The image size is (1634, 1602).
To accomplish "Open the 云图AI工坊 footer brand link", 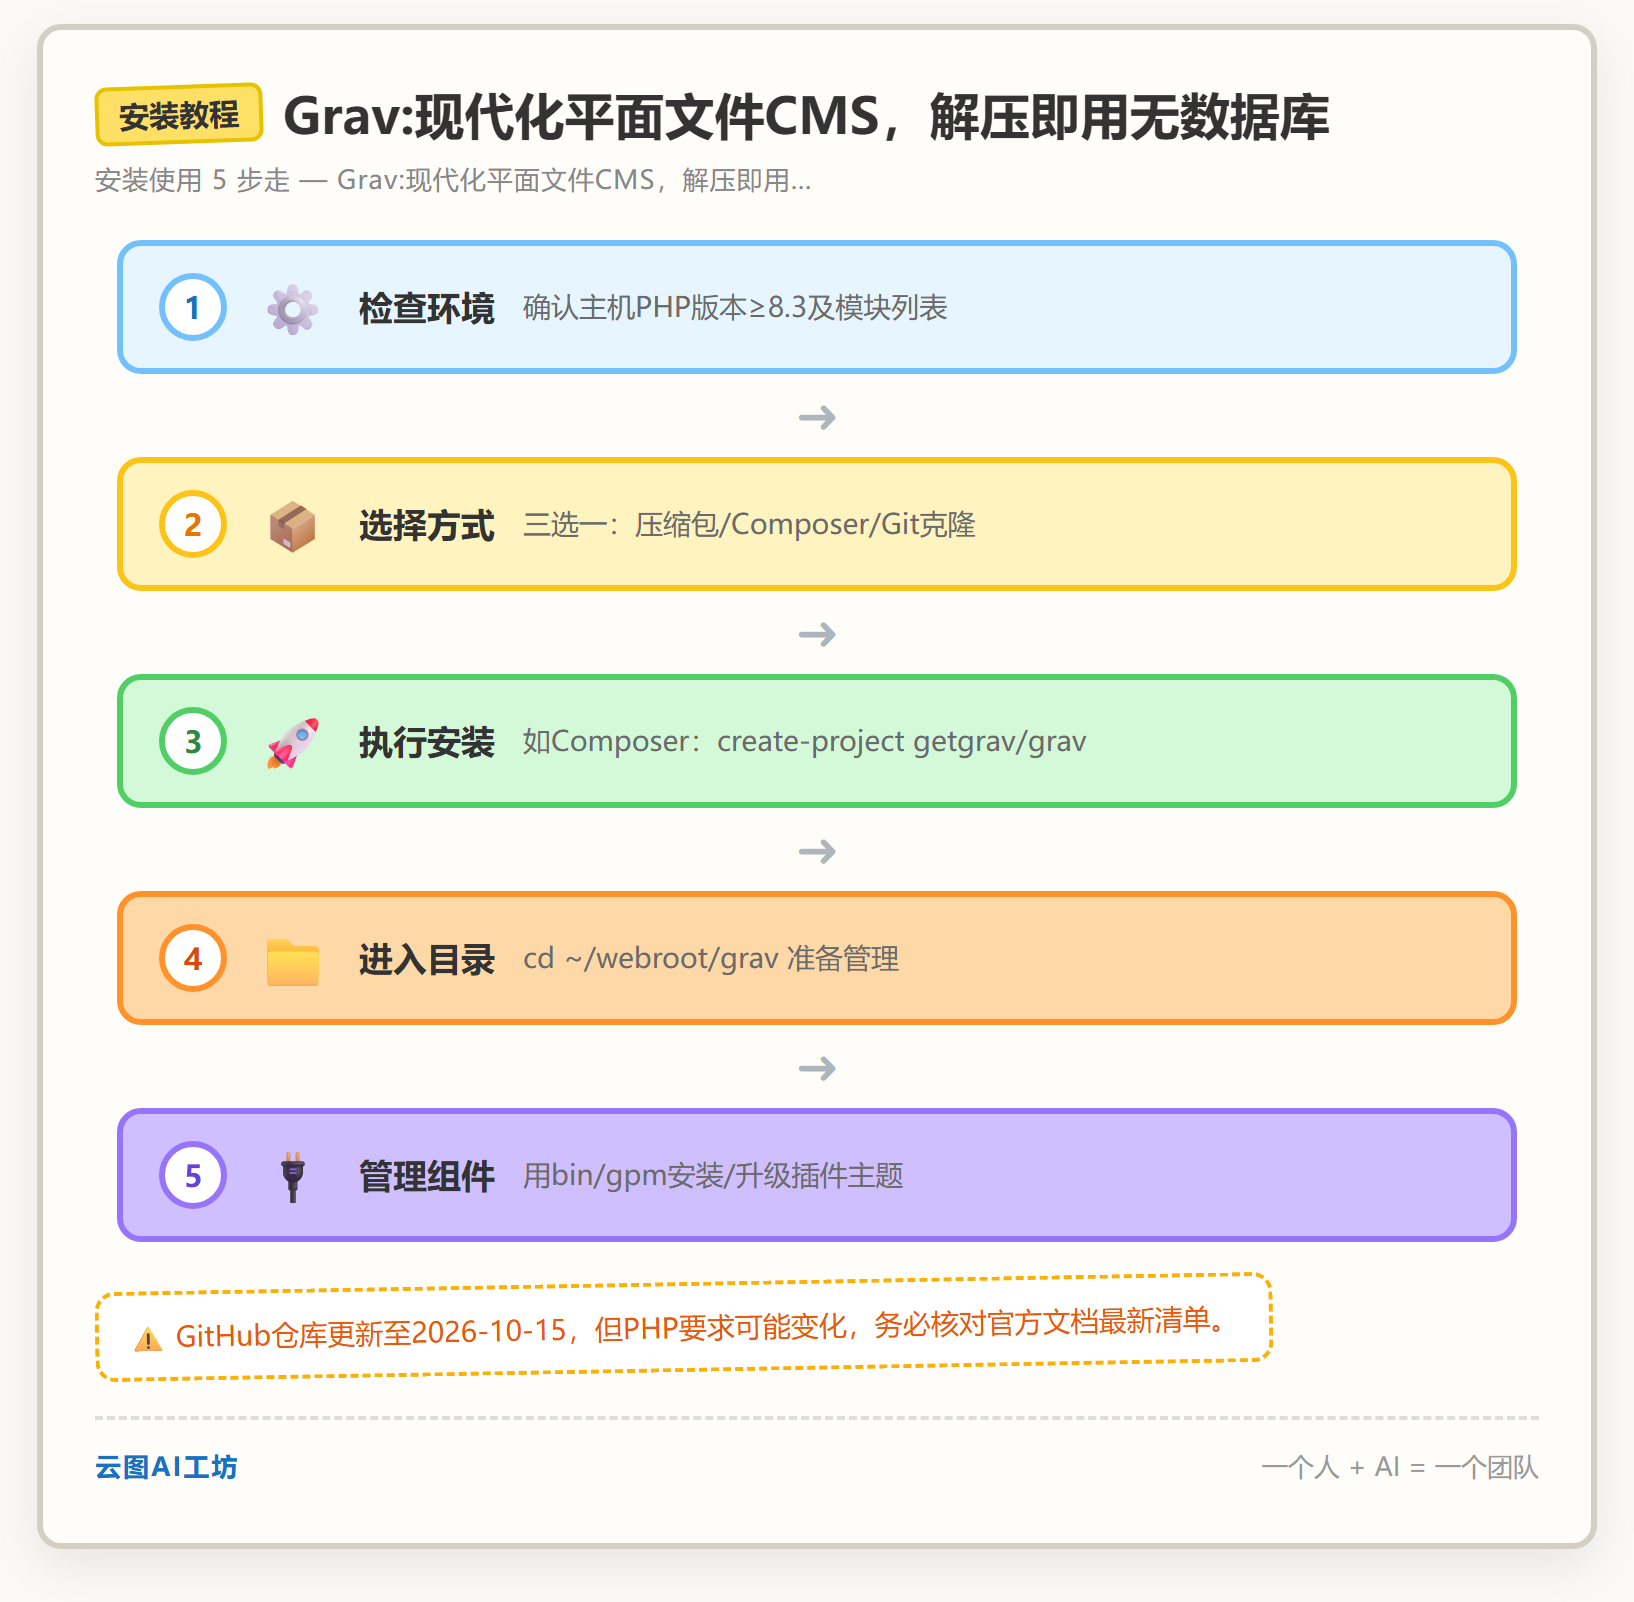I will [166, 1467].
